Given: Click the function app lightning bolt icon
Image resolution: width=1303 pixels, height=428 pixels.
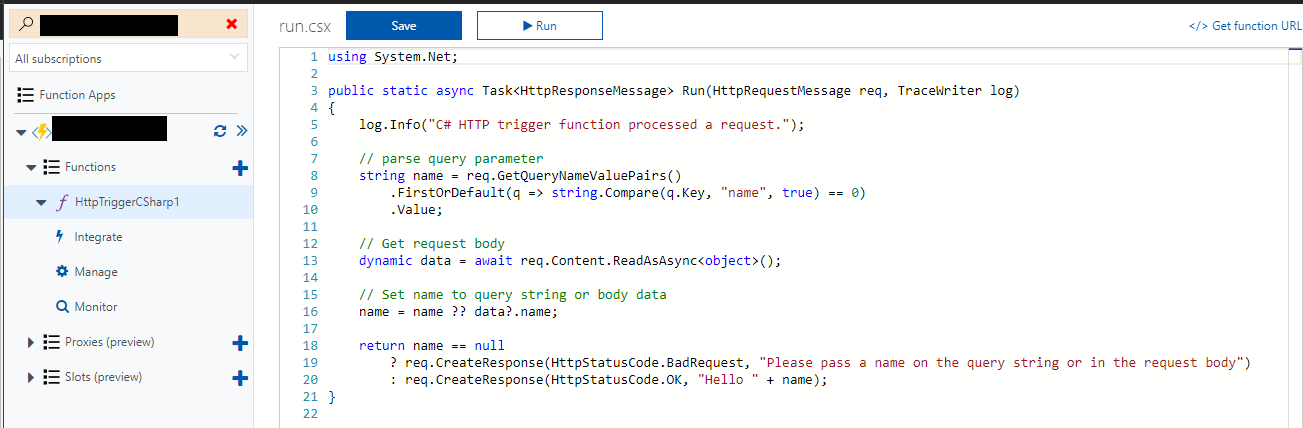Looking at the screenshot, I should tap(41, 131).
